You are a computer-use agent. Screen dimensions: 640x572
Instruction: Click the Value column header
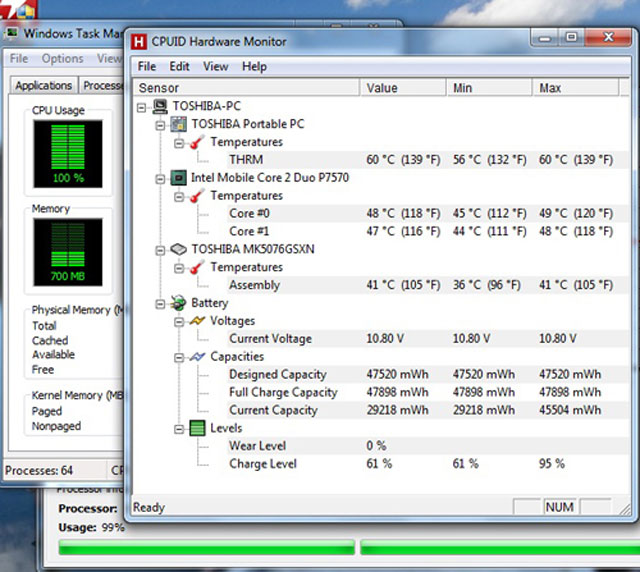click(403, 88)
